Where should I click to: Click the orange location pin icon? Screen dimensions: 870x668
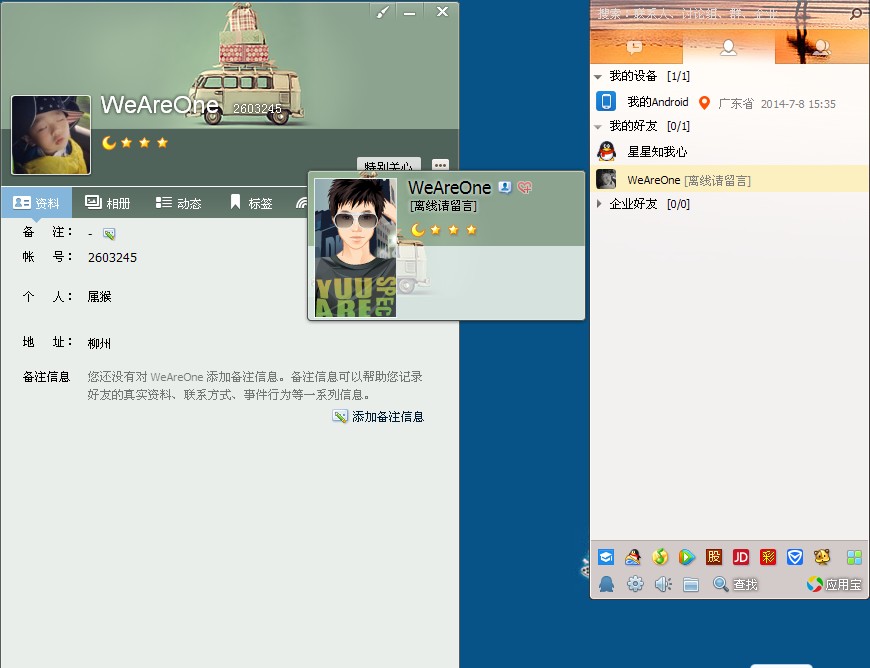coord(704,103)
